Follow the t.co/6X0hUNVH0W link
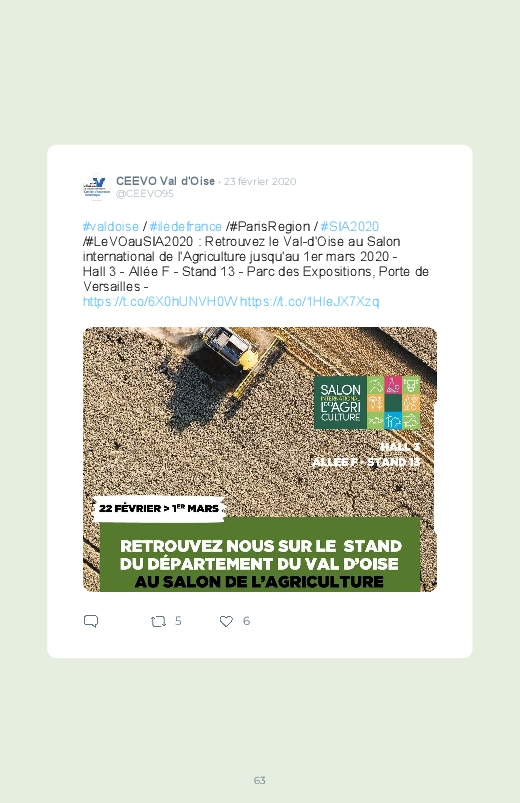This screenshot has height=803, width=520. tap(160, 301)
